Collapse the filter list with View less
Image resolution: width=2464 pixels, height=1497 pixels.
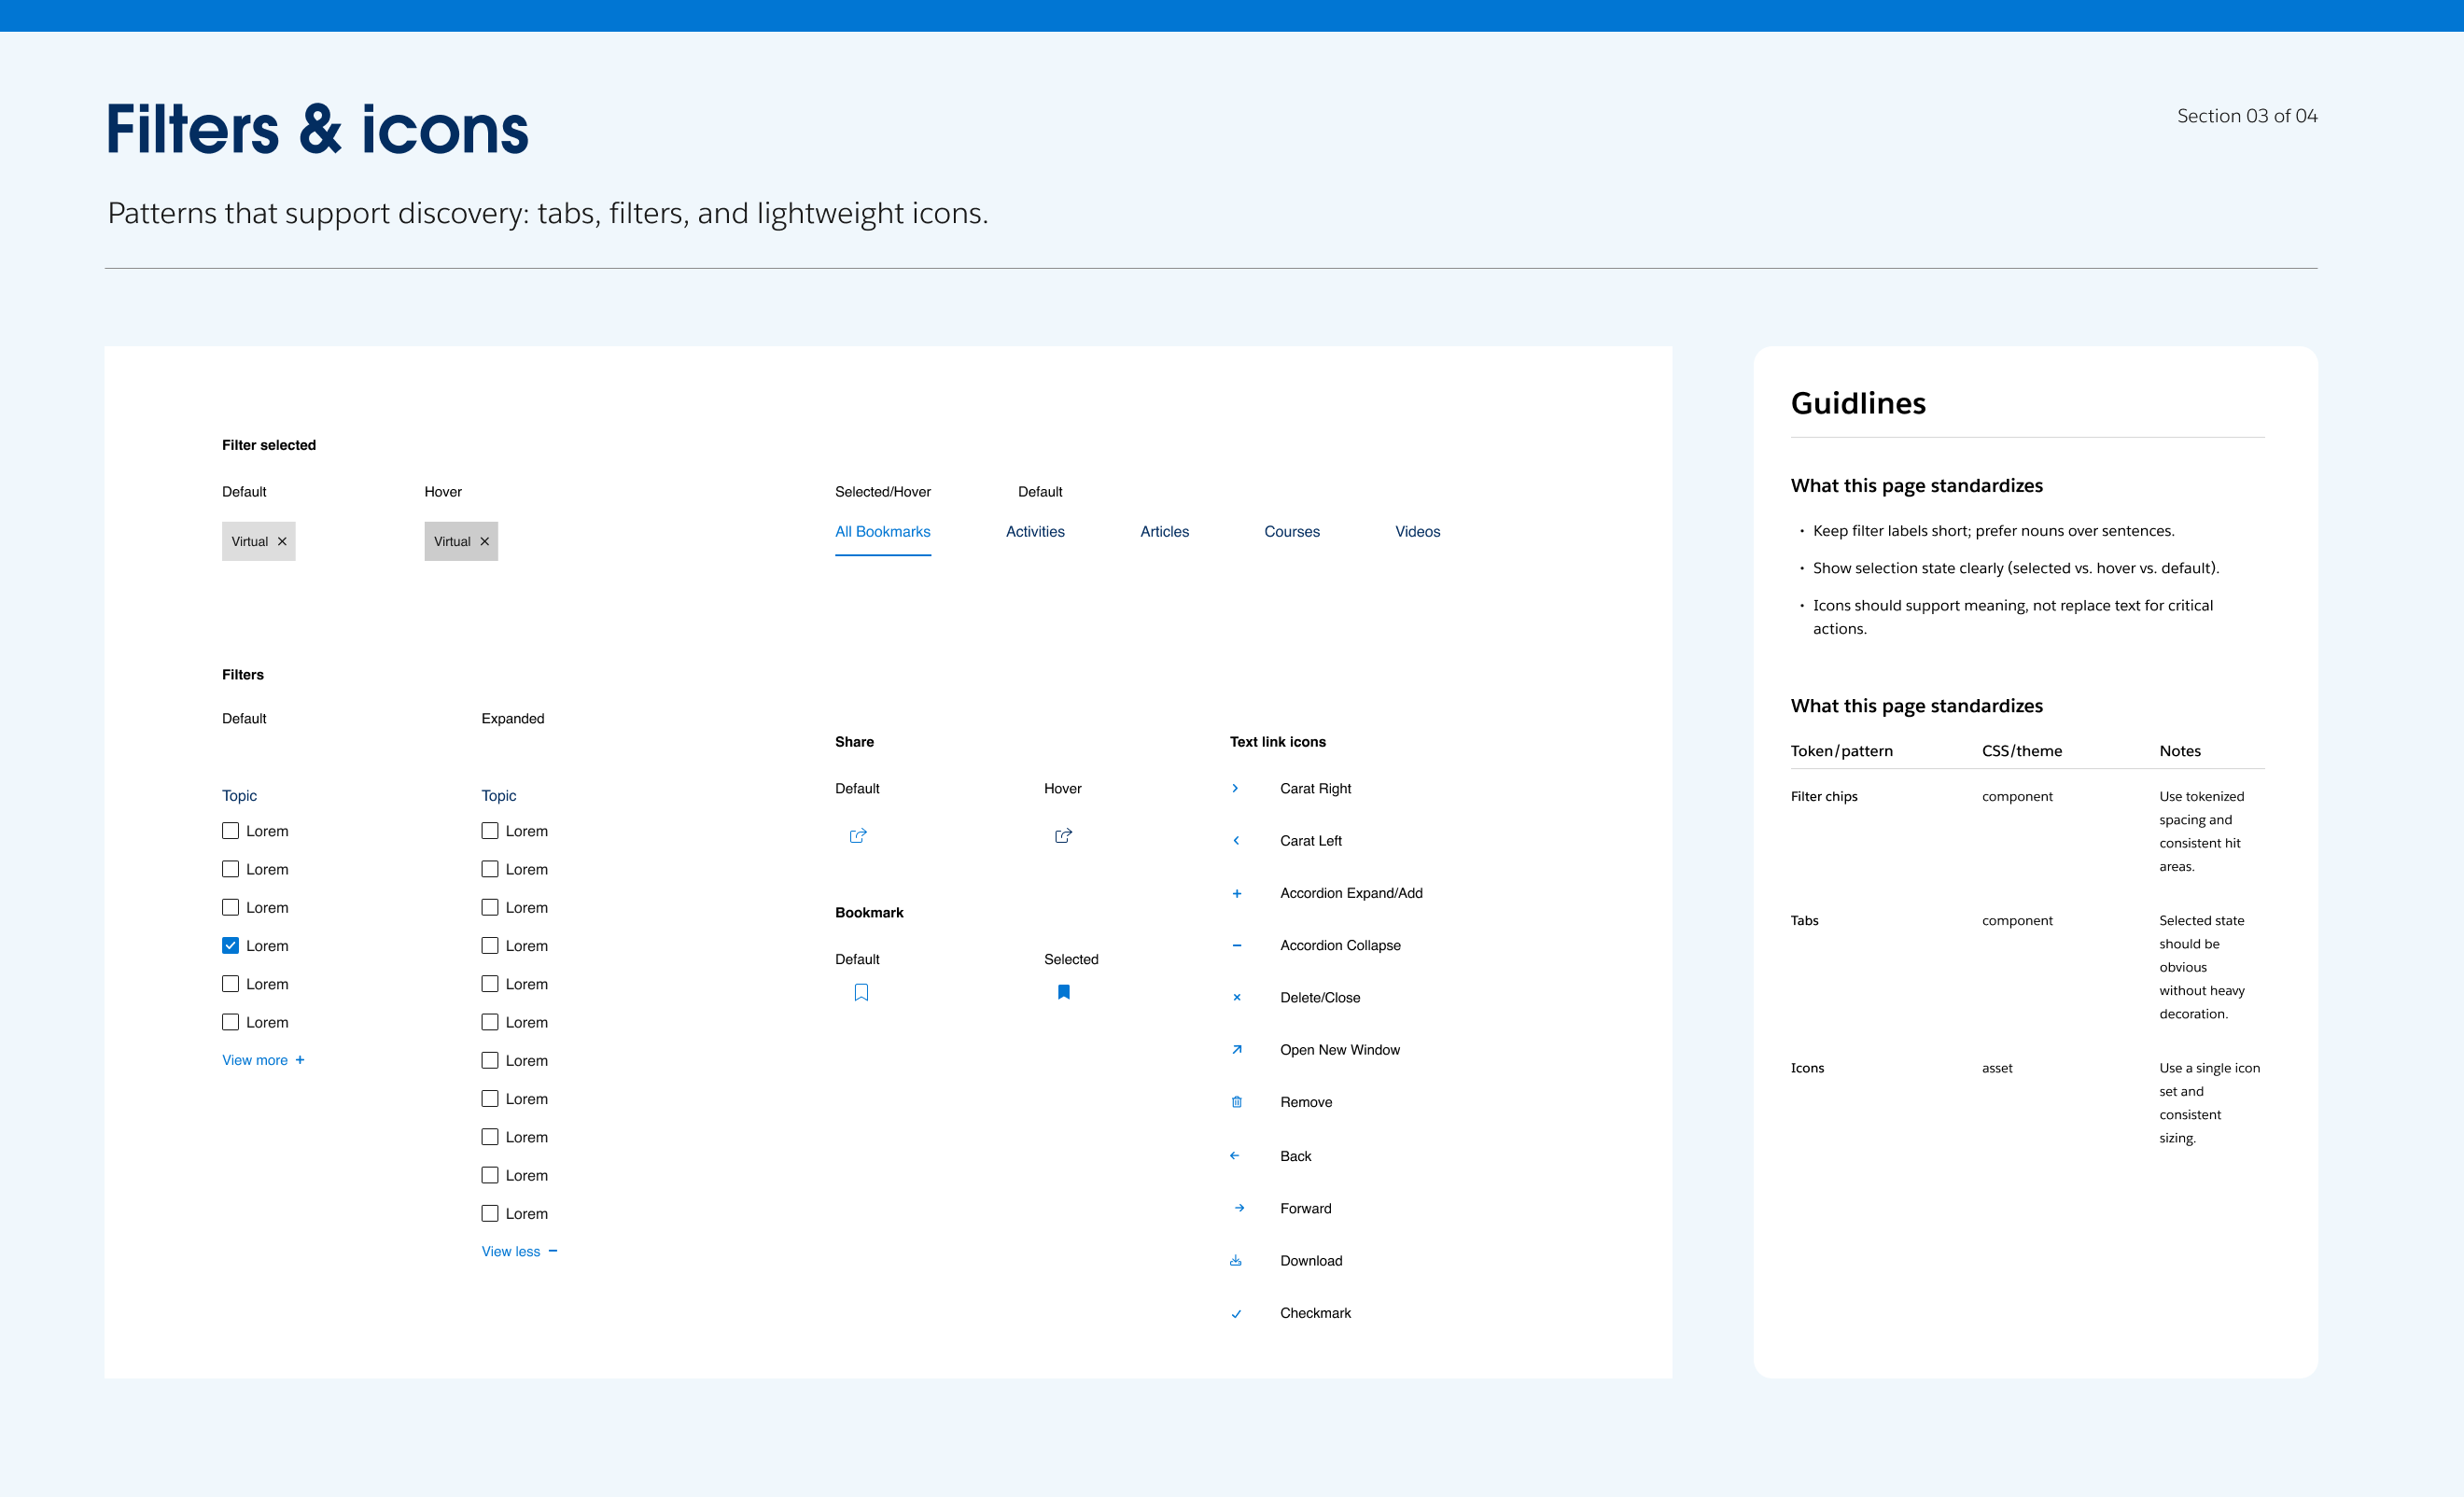[519, 1251]
